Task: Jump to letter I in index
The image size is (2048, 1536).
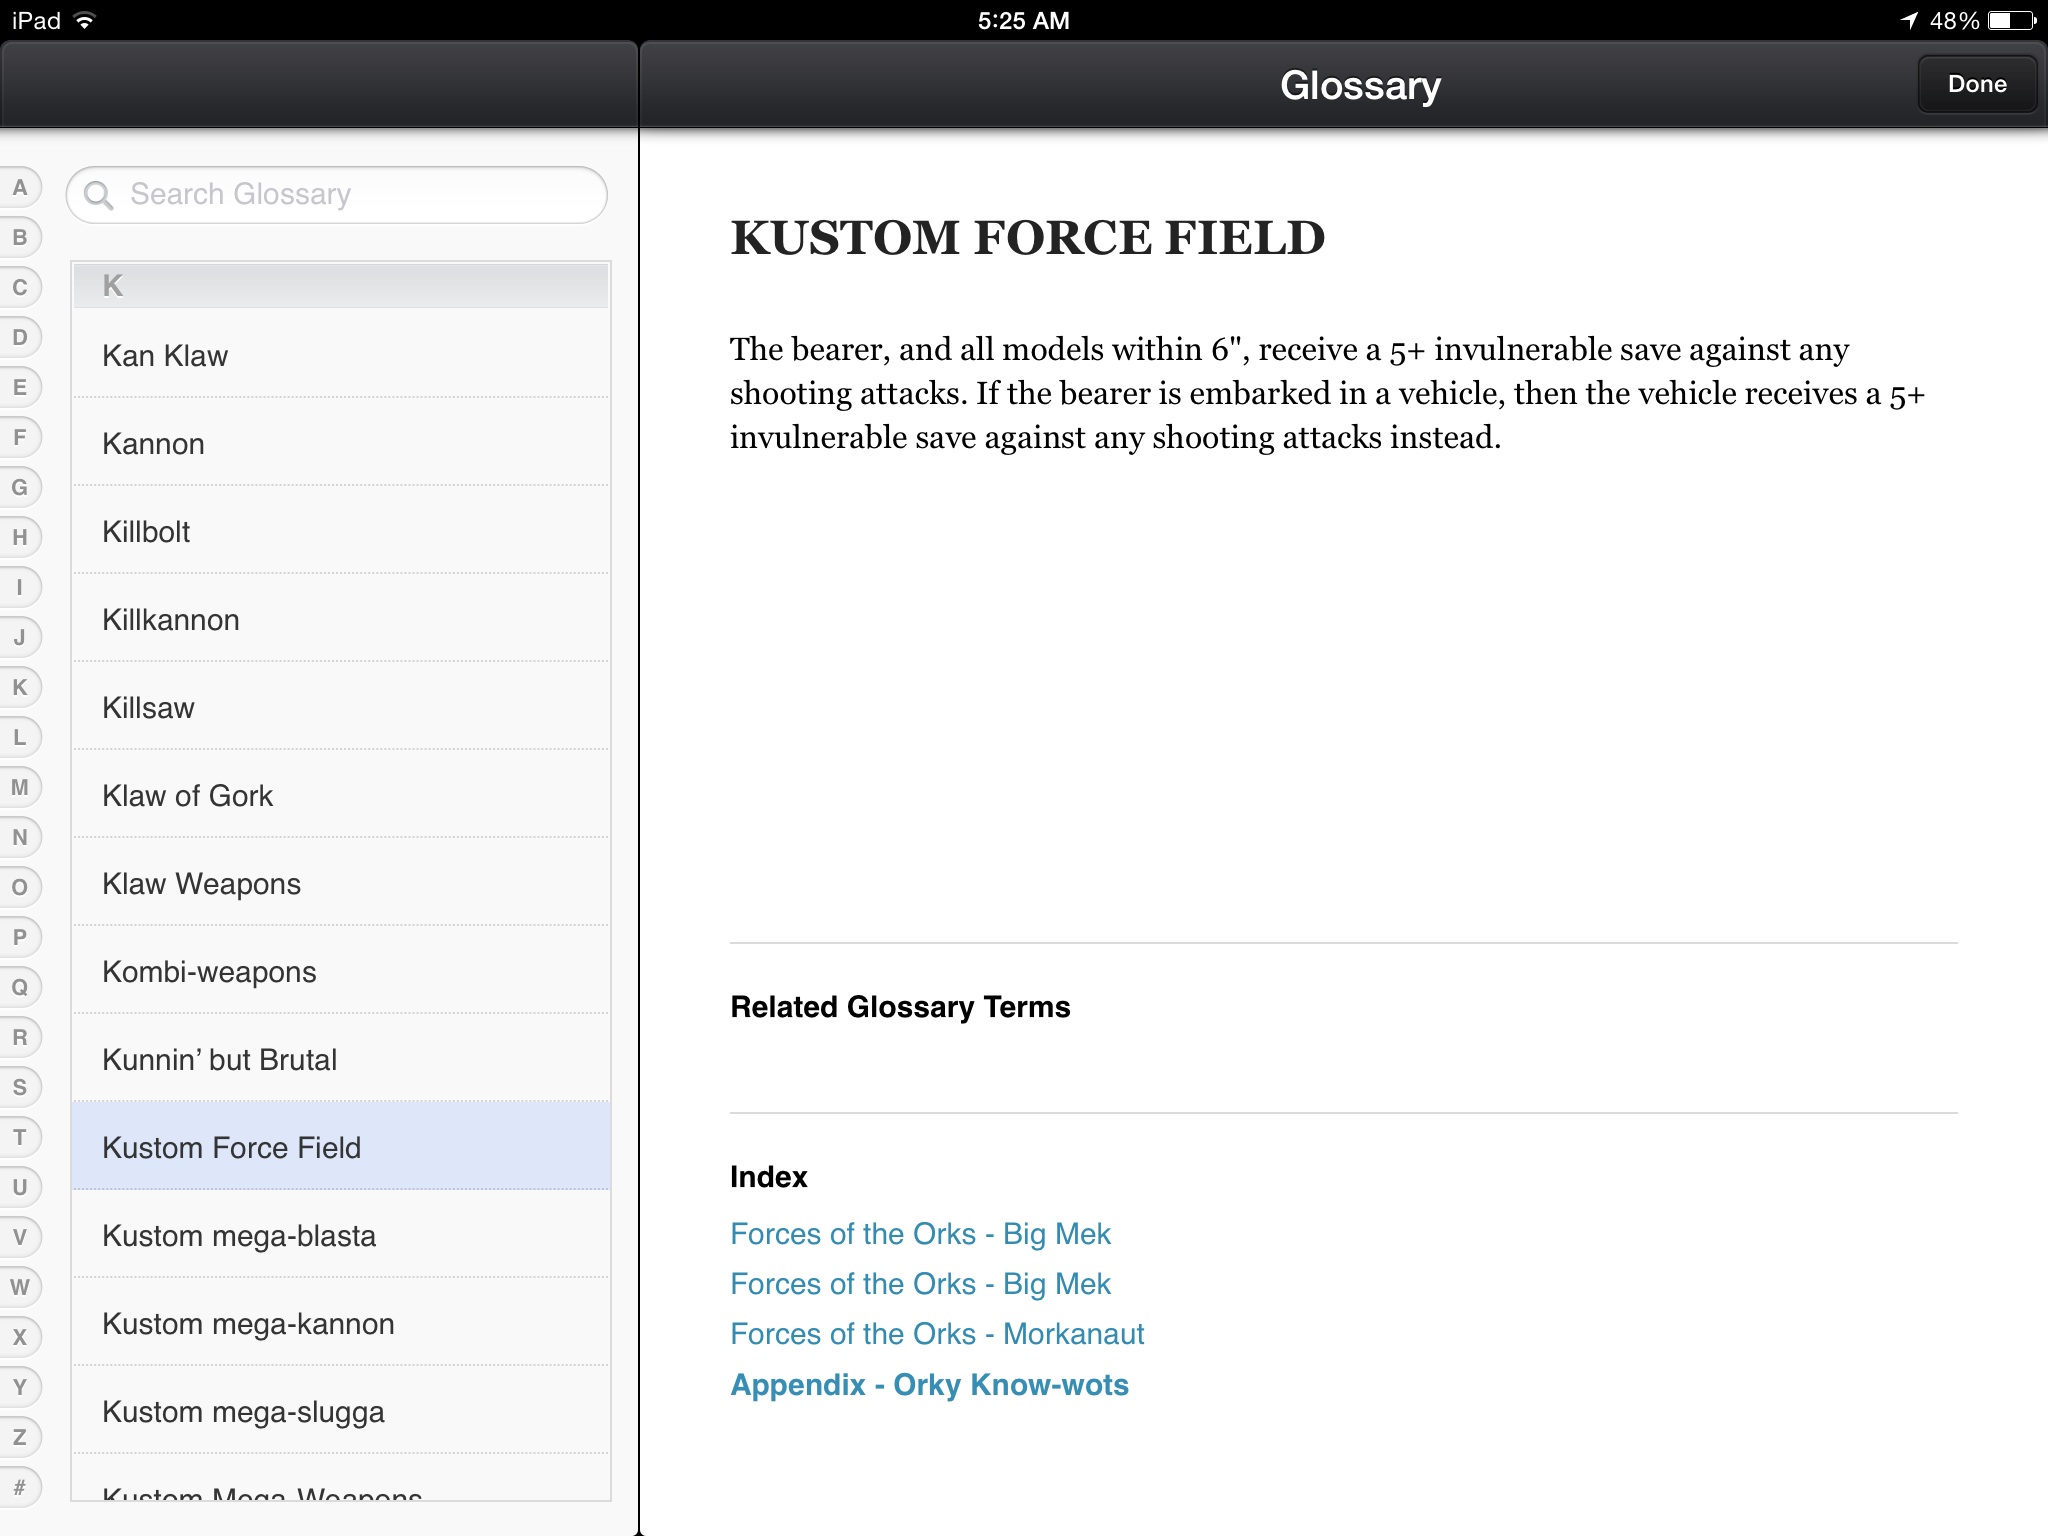Action: (x=20, y=587)
